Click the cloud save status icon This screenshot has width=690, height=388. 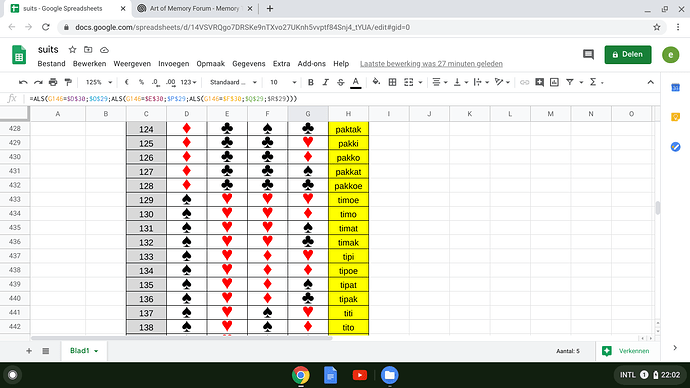(x=104, y=50)
